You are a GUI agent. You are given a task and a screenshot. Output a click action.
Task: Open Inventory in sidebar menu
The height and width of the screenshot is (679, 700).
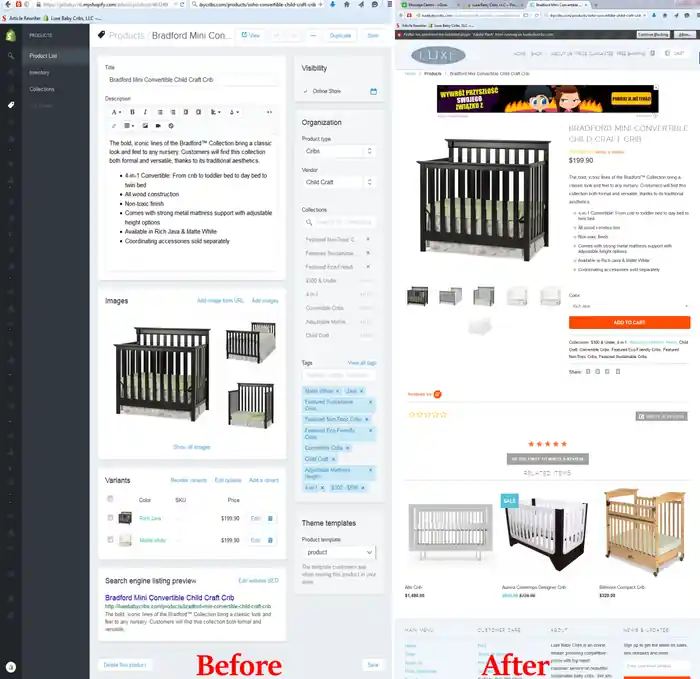click(39, 73)
